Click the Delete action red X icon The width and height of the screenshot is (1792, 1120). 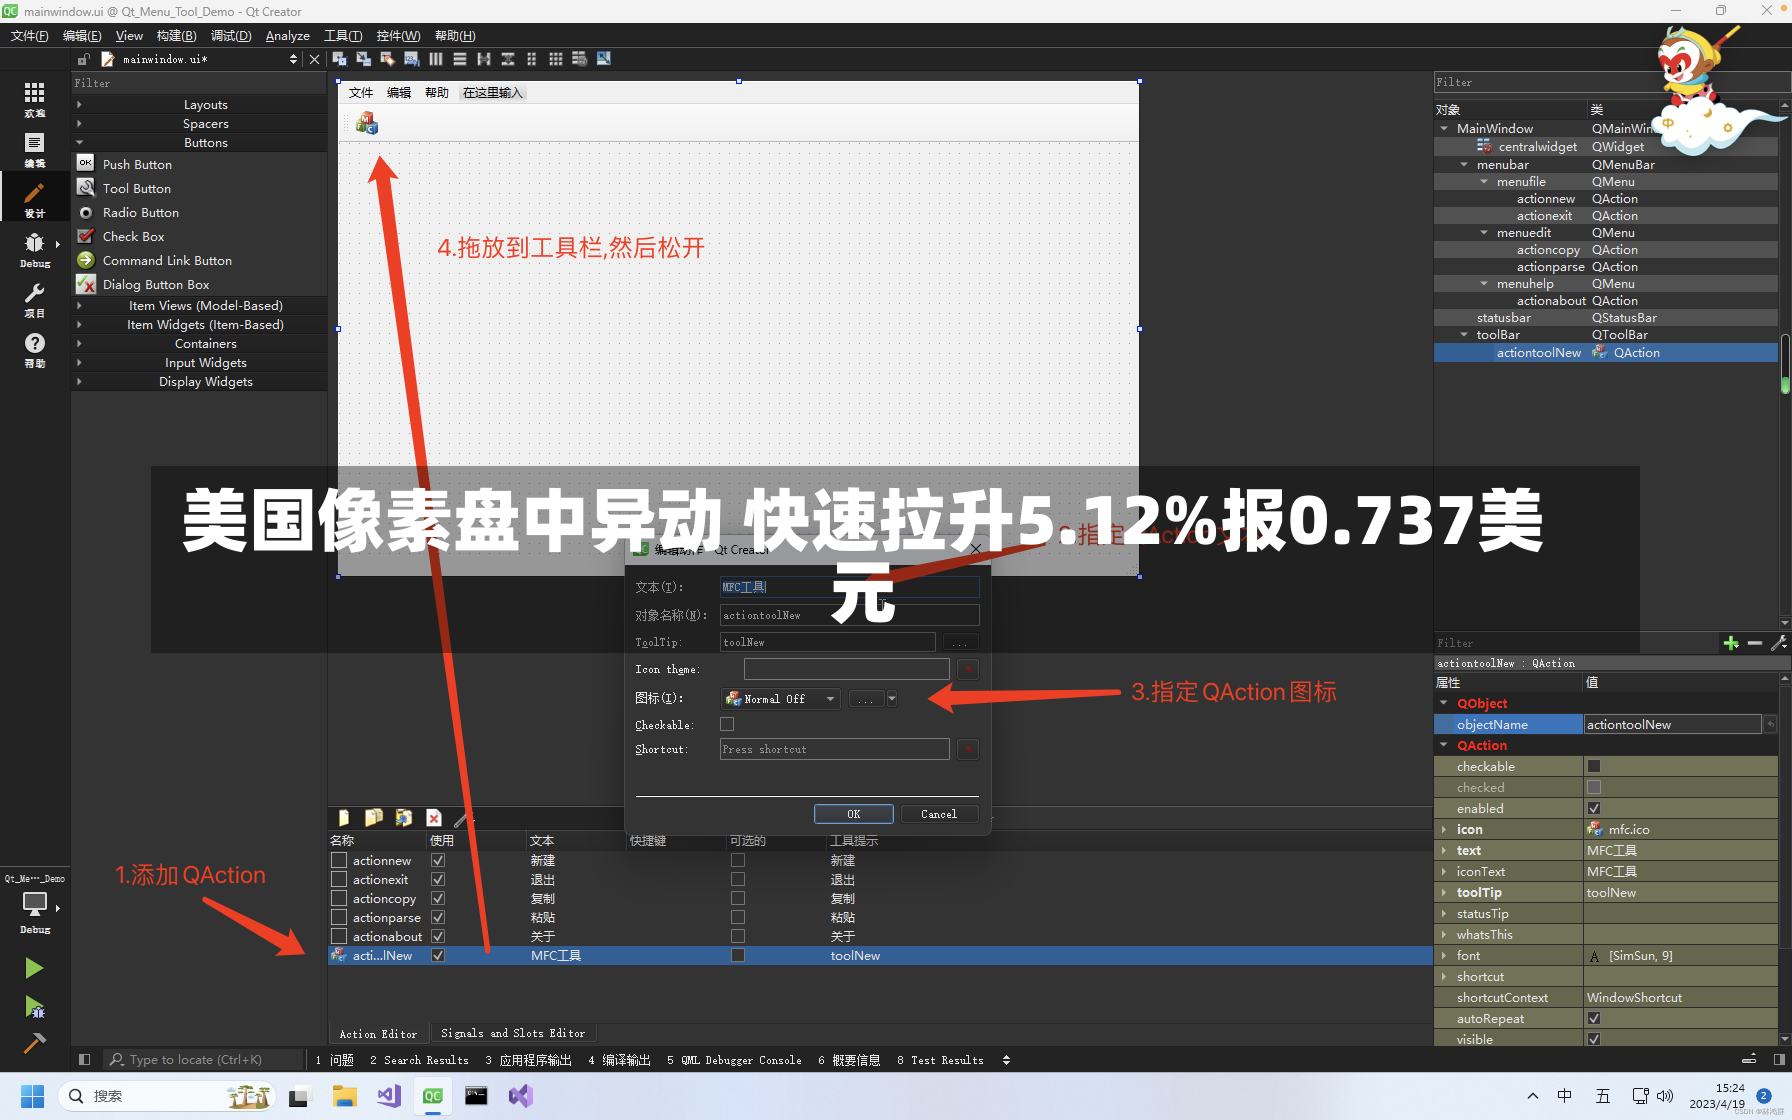(x=434, y=817)
